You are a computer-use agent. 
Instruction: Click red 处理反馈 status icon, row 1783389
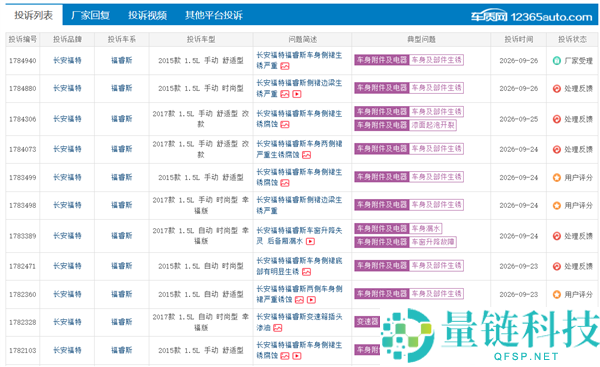click(x=557, y=236)
